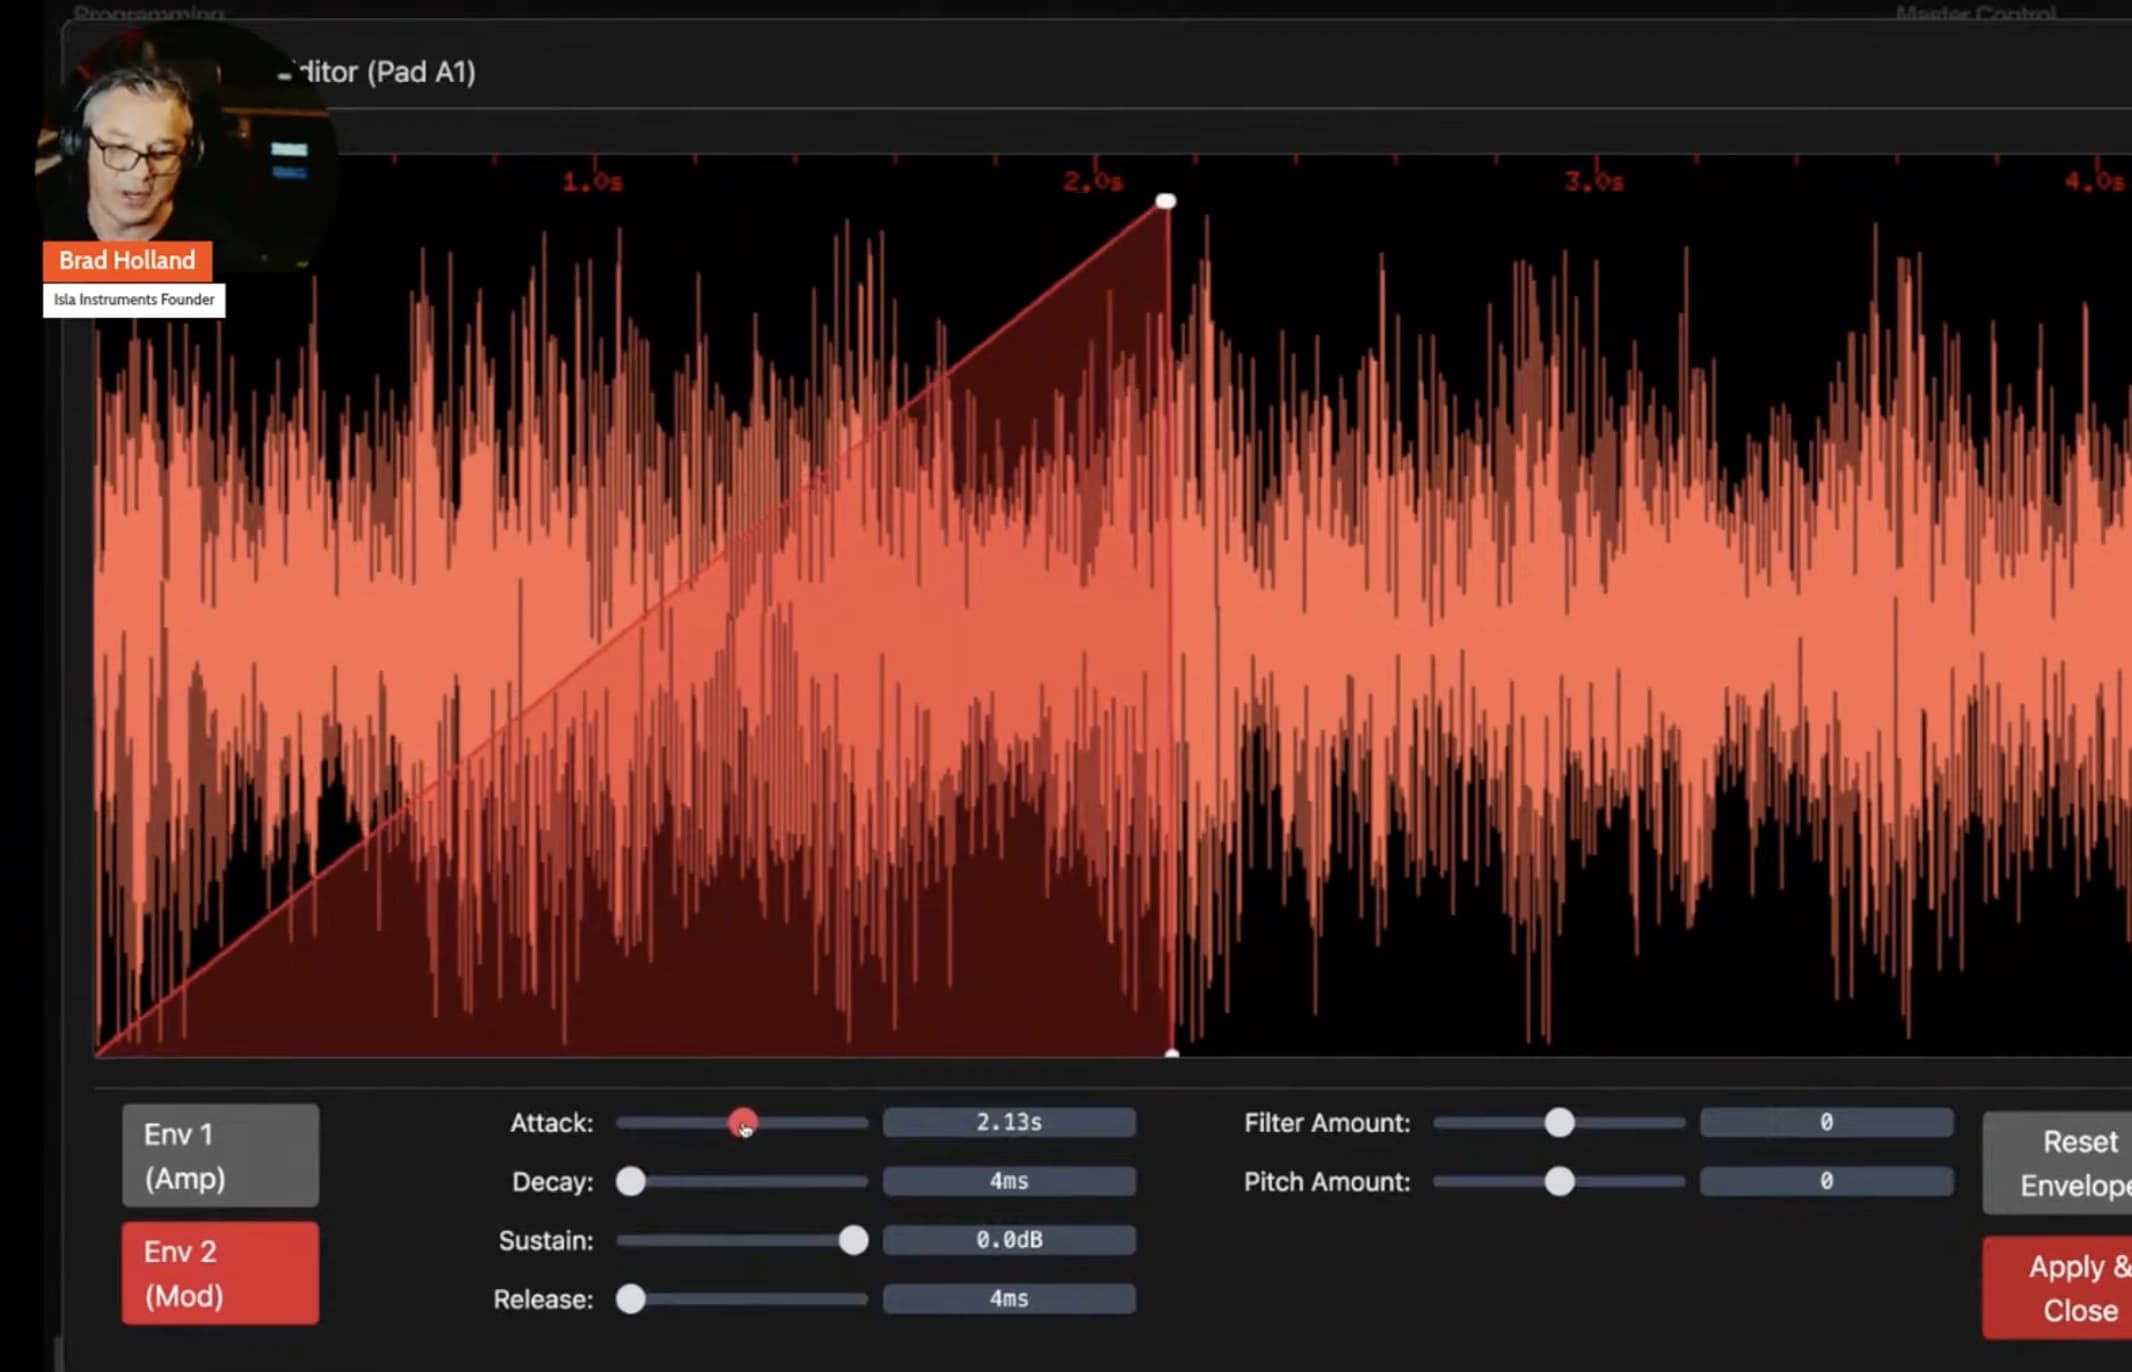
Task: Click the Release slider handle
Action: coord(630,1299)
